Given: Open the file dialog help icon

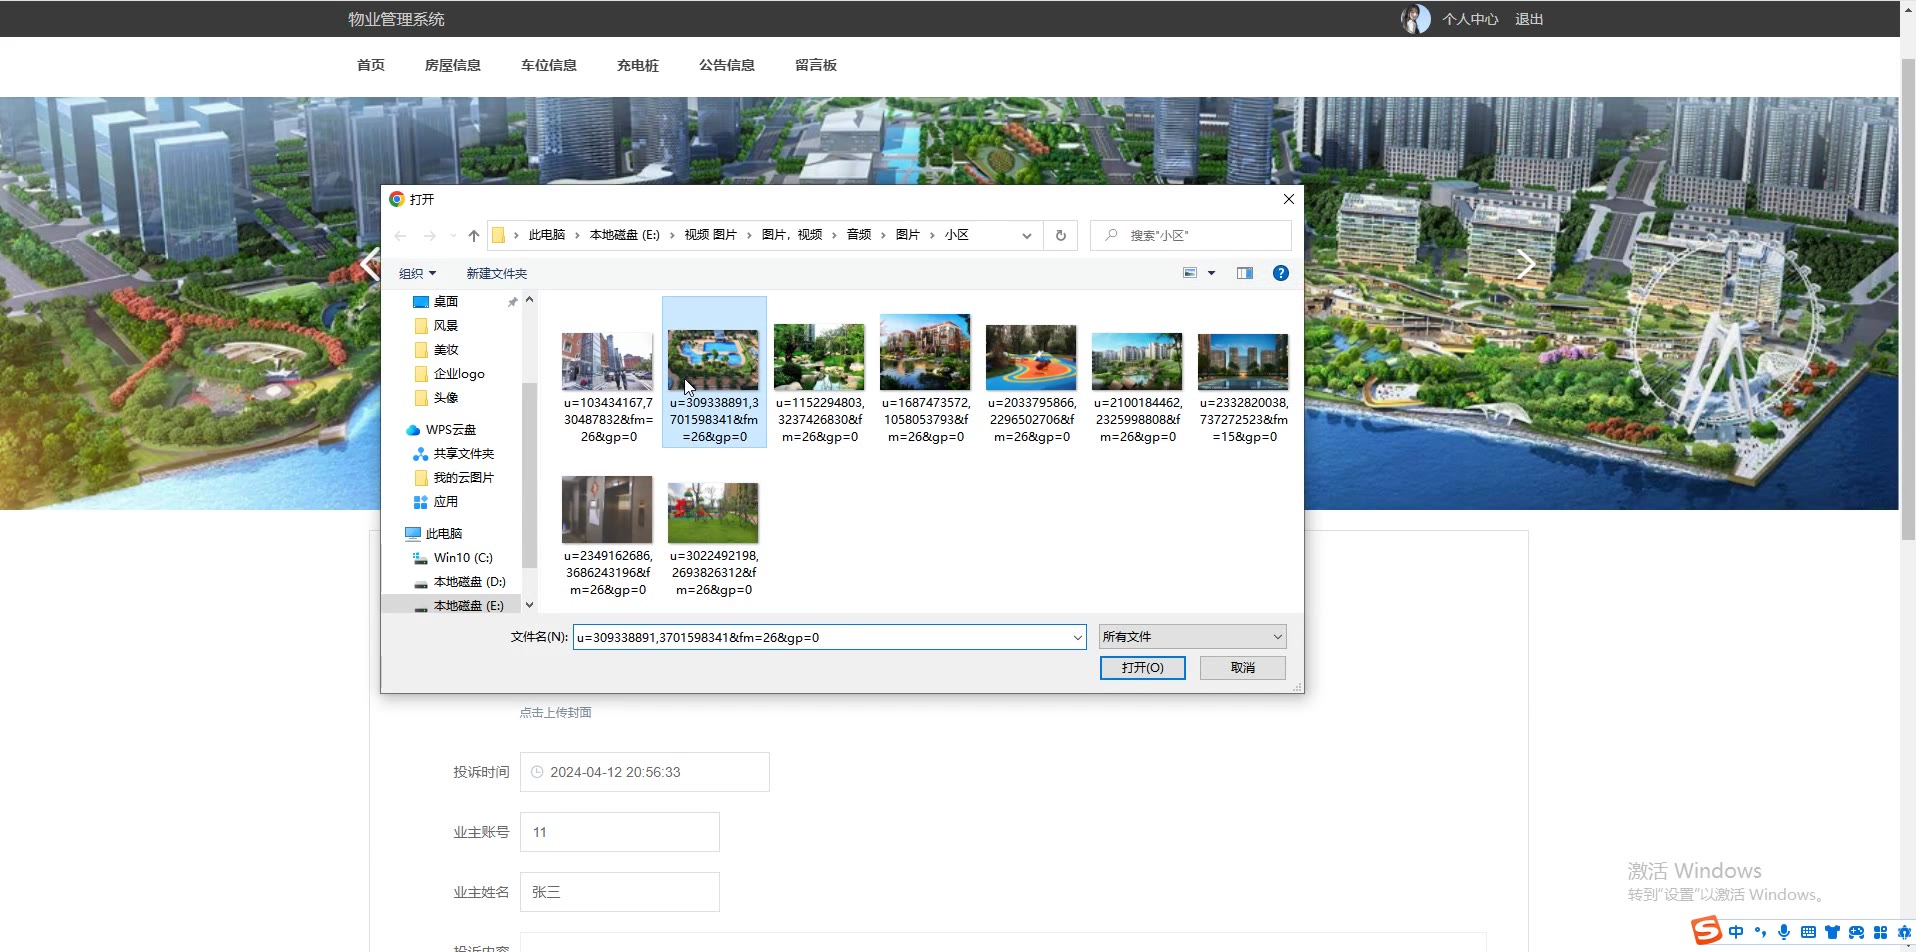Looking at the screenshot, I should click(1280, 273).
